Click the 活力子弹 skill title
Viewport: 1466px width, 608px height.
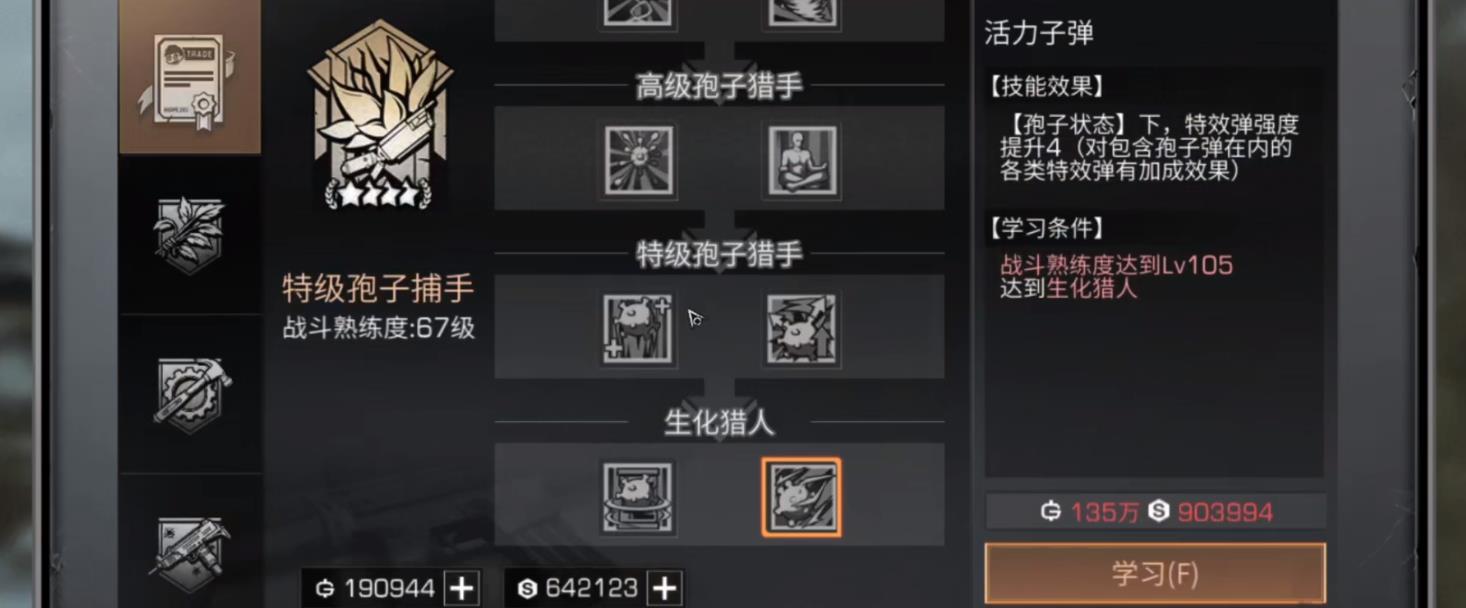tap(1039, 33)
